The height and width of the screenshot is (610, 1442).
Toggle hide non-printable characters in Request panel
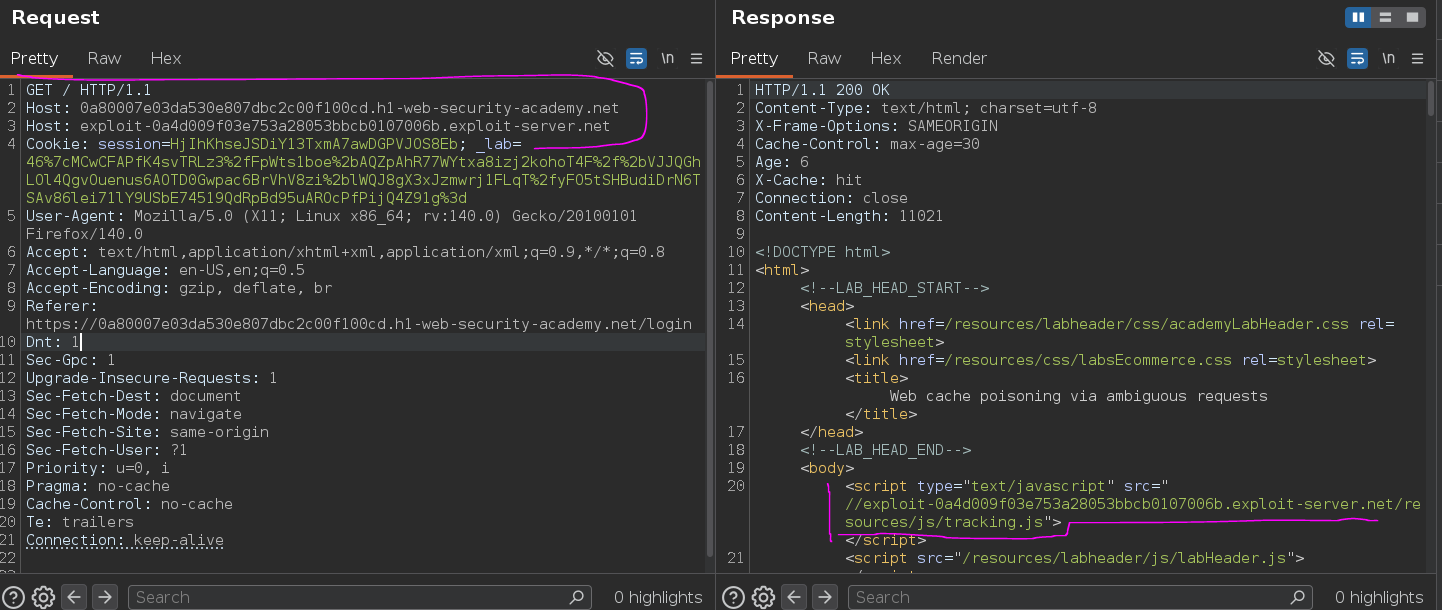[605, 58]
